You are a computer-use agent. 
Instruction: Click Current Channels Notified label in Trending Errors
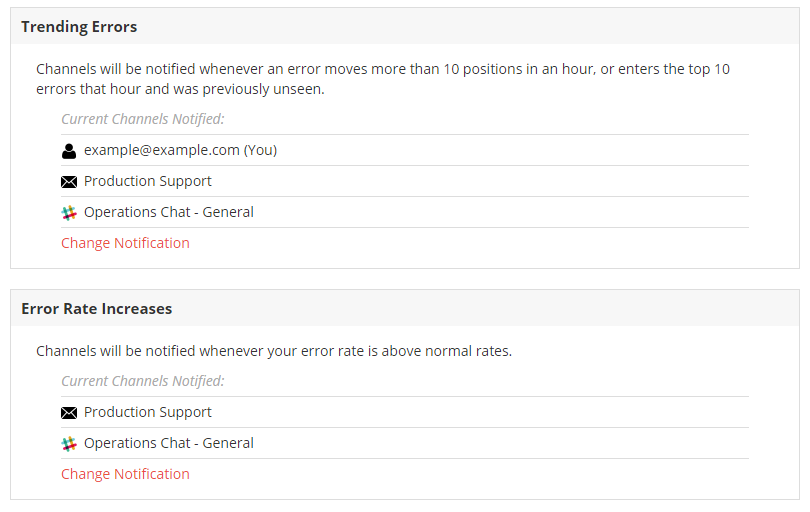143,119
